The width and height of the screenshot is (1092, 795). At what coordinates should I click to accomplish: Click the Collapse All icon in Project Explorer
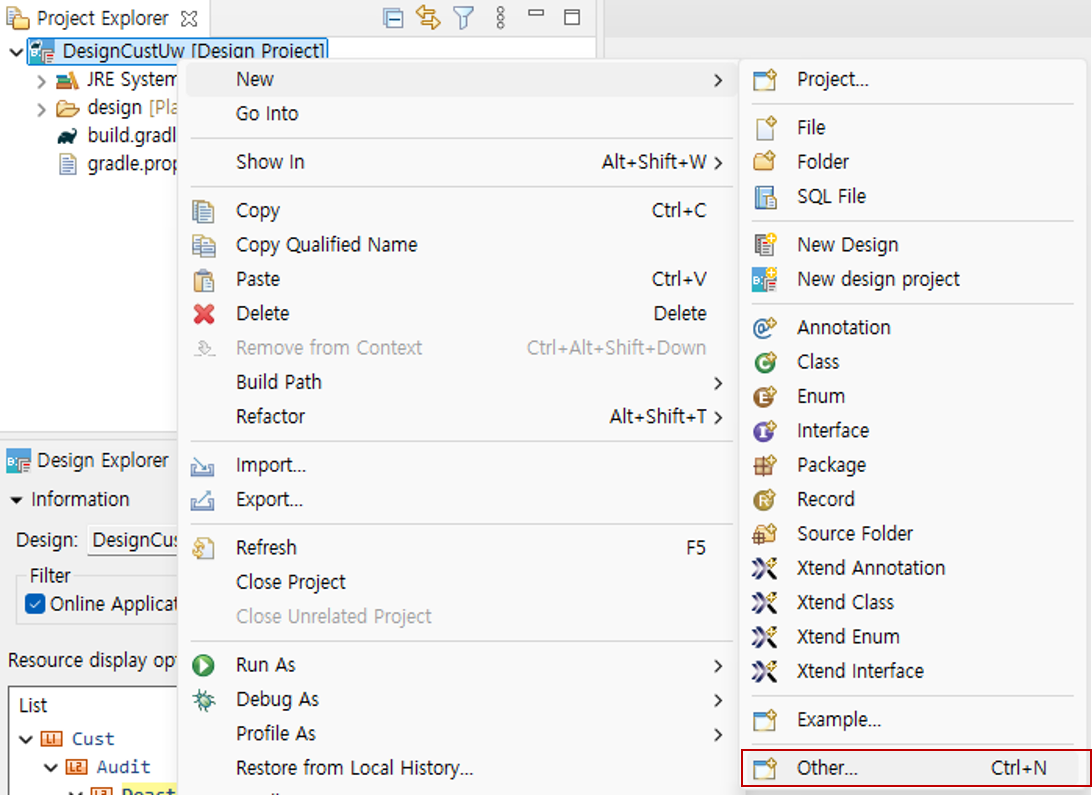coord(394,17)
